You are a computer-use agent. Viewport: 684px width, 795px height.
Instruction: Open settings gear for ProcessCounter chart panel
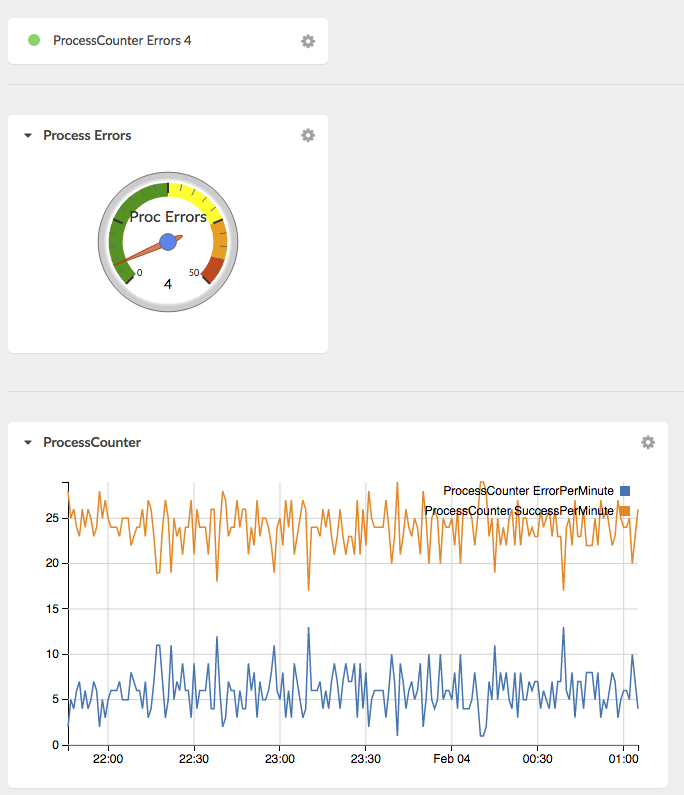click(x=648, y=442)
